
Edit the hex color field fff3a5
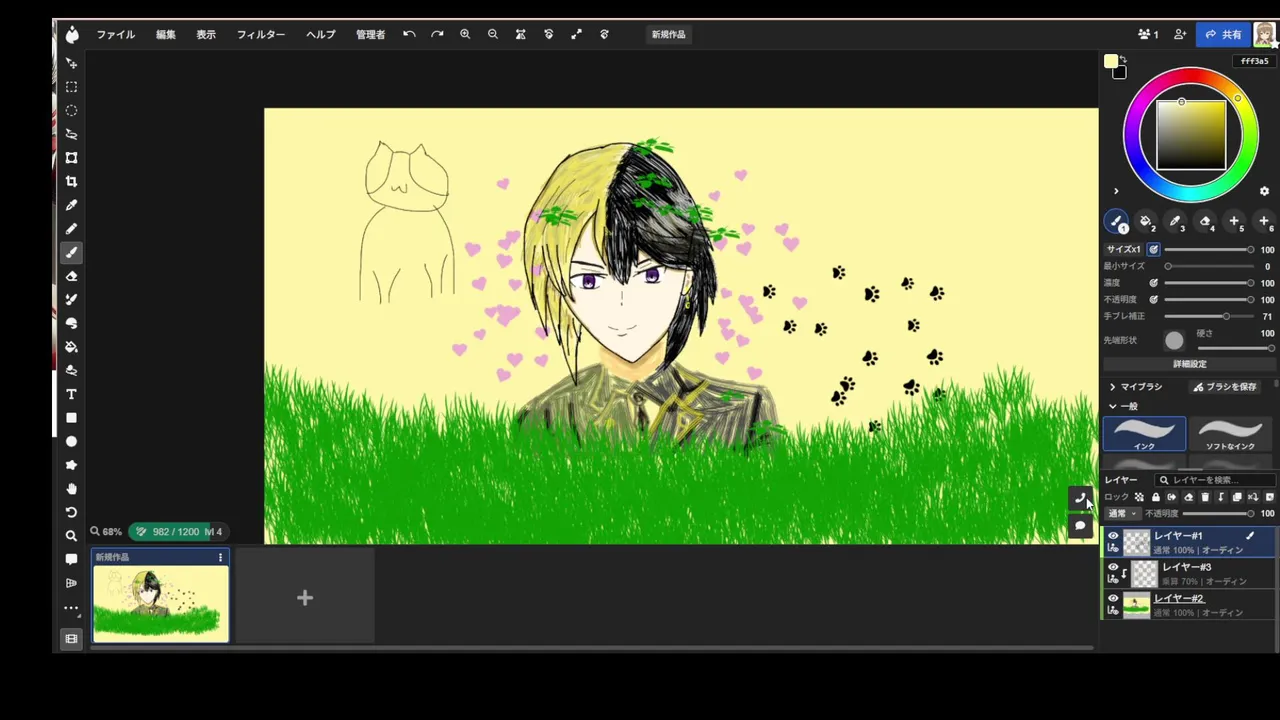(1254, 61)
